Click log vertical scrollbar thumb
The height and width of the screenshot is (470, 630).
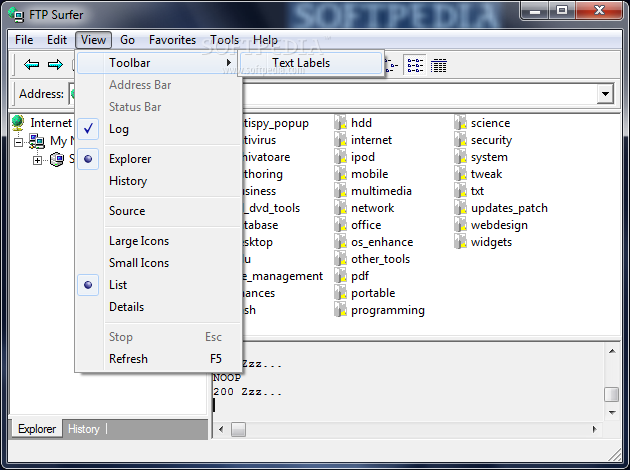tap(612, 394)
